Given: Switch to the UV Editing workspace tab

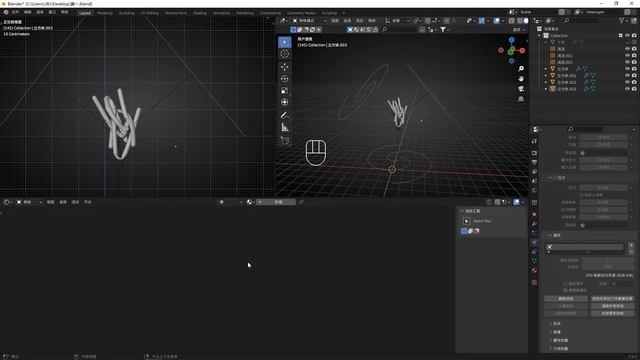Looking at the screenshot, I should 149,13.
